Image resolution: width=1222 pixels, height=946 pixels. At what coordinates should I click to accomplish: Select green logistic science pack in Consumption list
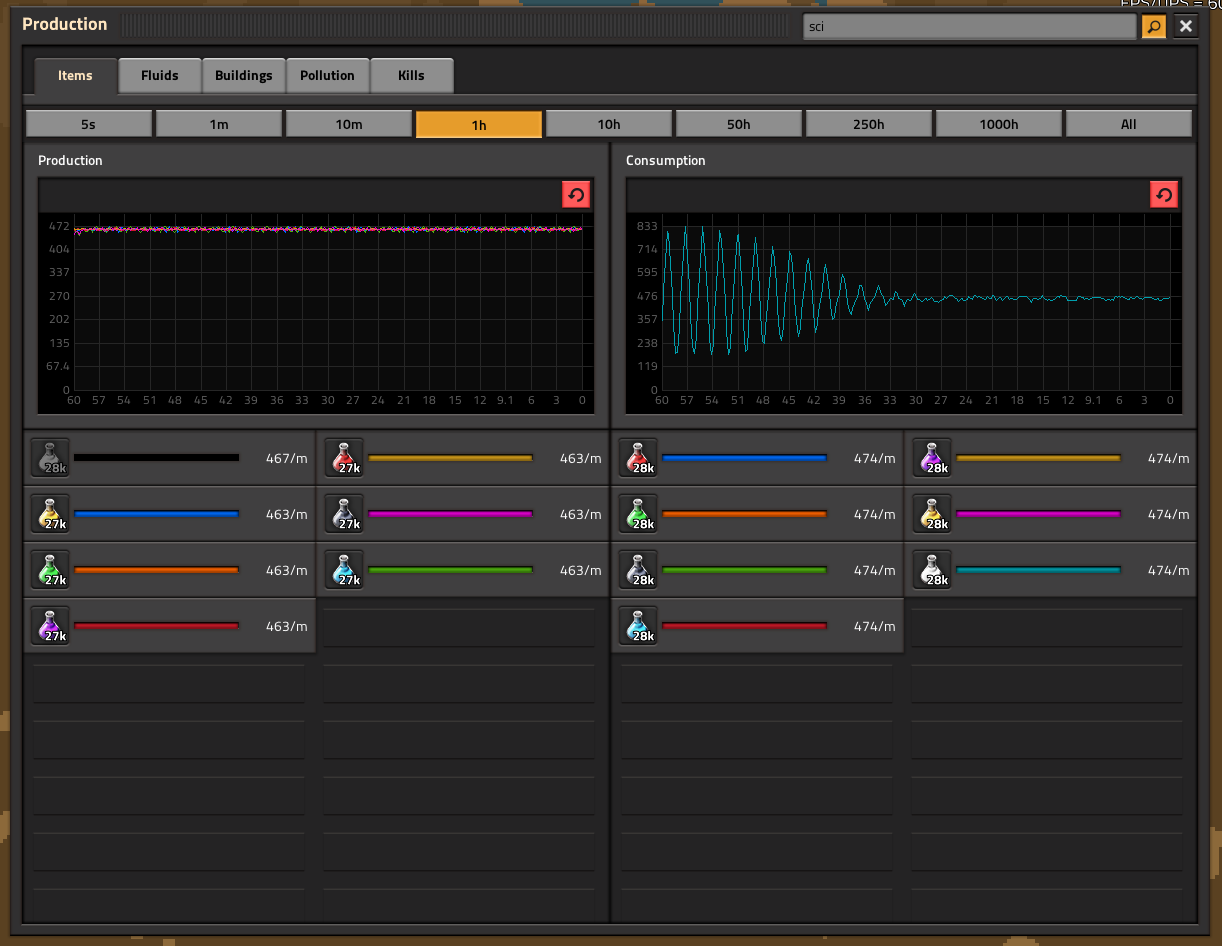pyautogui.click(x=638, y=514)
